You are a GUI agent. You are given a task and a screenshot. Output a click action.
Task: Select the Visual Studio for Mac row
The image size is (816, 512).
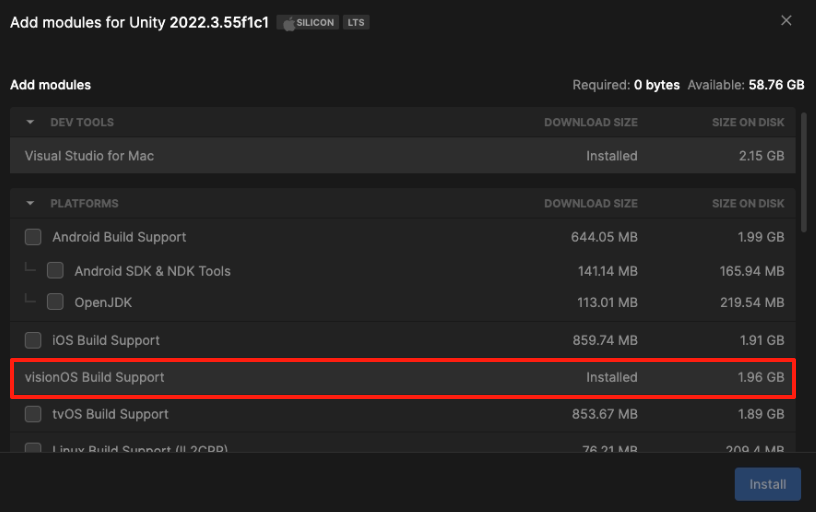(x=402, y=156)
